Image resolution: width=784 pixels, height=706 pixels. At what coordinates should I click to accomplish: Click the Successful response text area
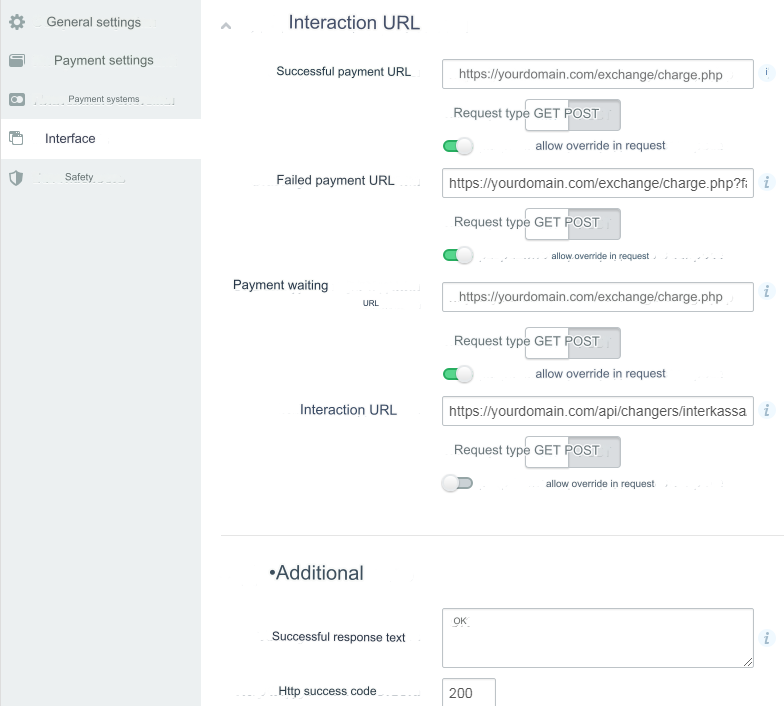click(x=597, y=638)
